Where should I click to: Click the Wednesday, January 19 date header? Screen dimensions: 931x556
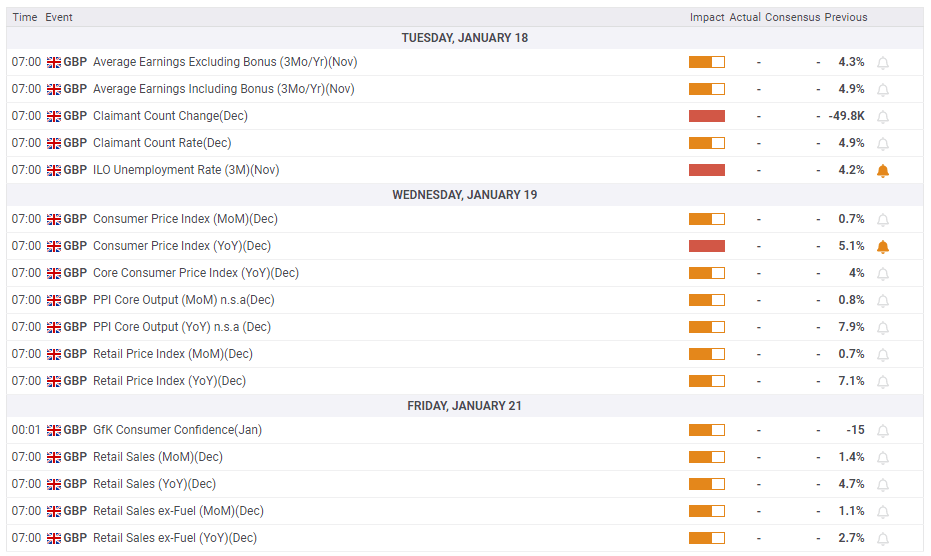pyautogui.click(x=464, y=195)
